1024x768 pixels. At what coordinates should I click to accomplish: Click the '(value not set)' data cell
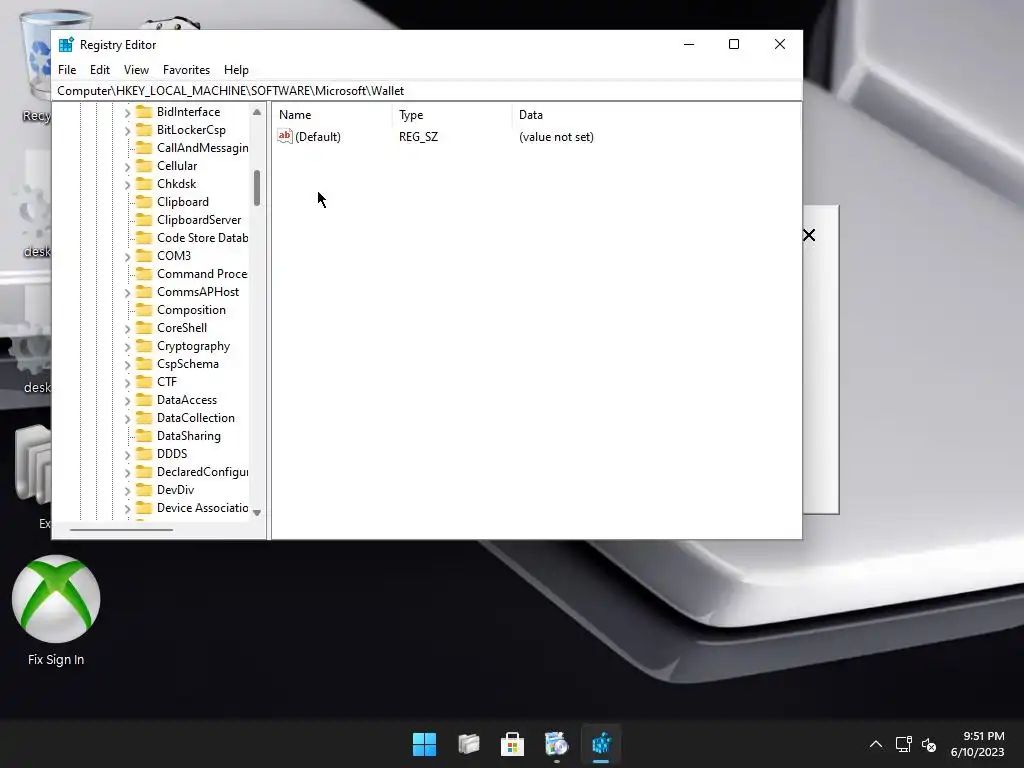[556, 136]
